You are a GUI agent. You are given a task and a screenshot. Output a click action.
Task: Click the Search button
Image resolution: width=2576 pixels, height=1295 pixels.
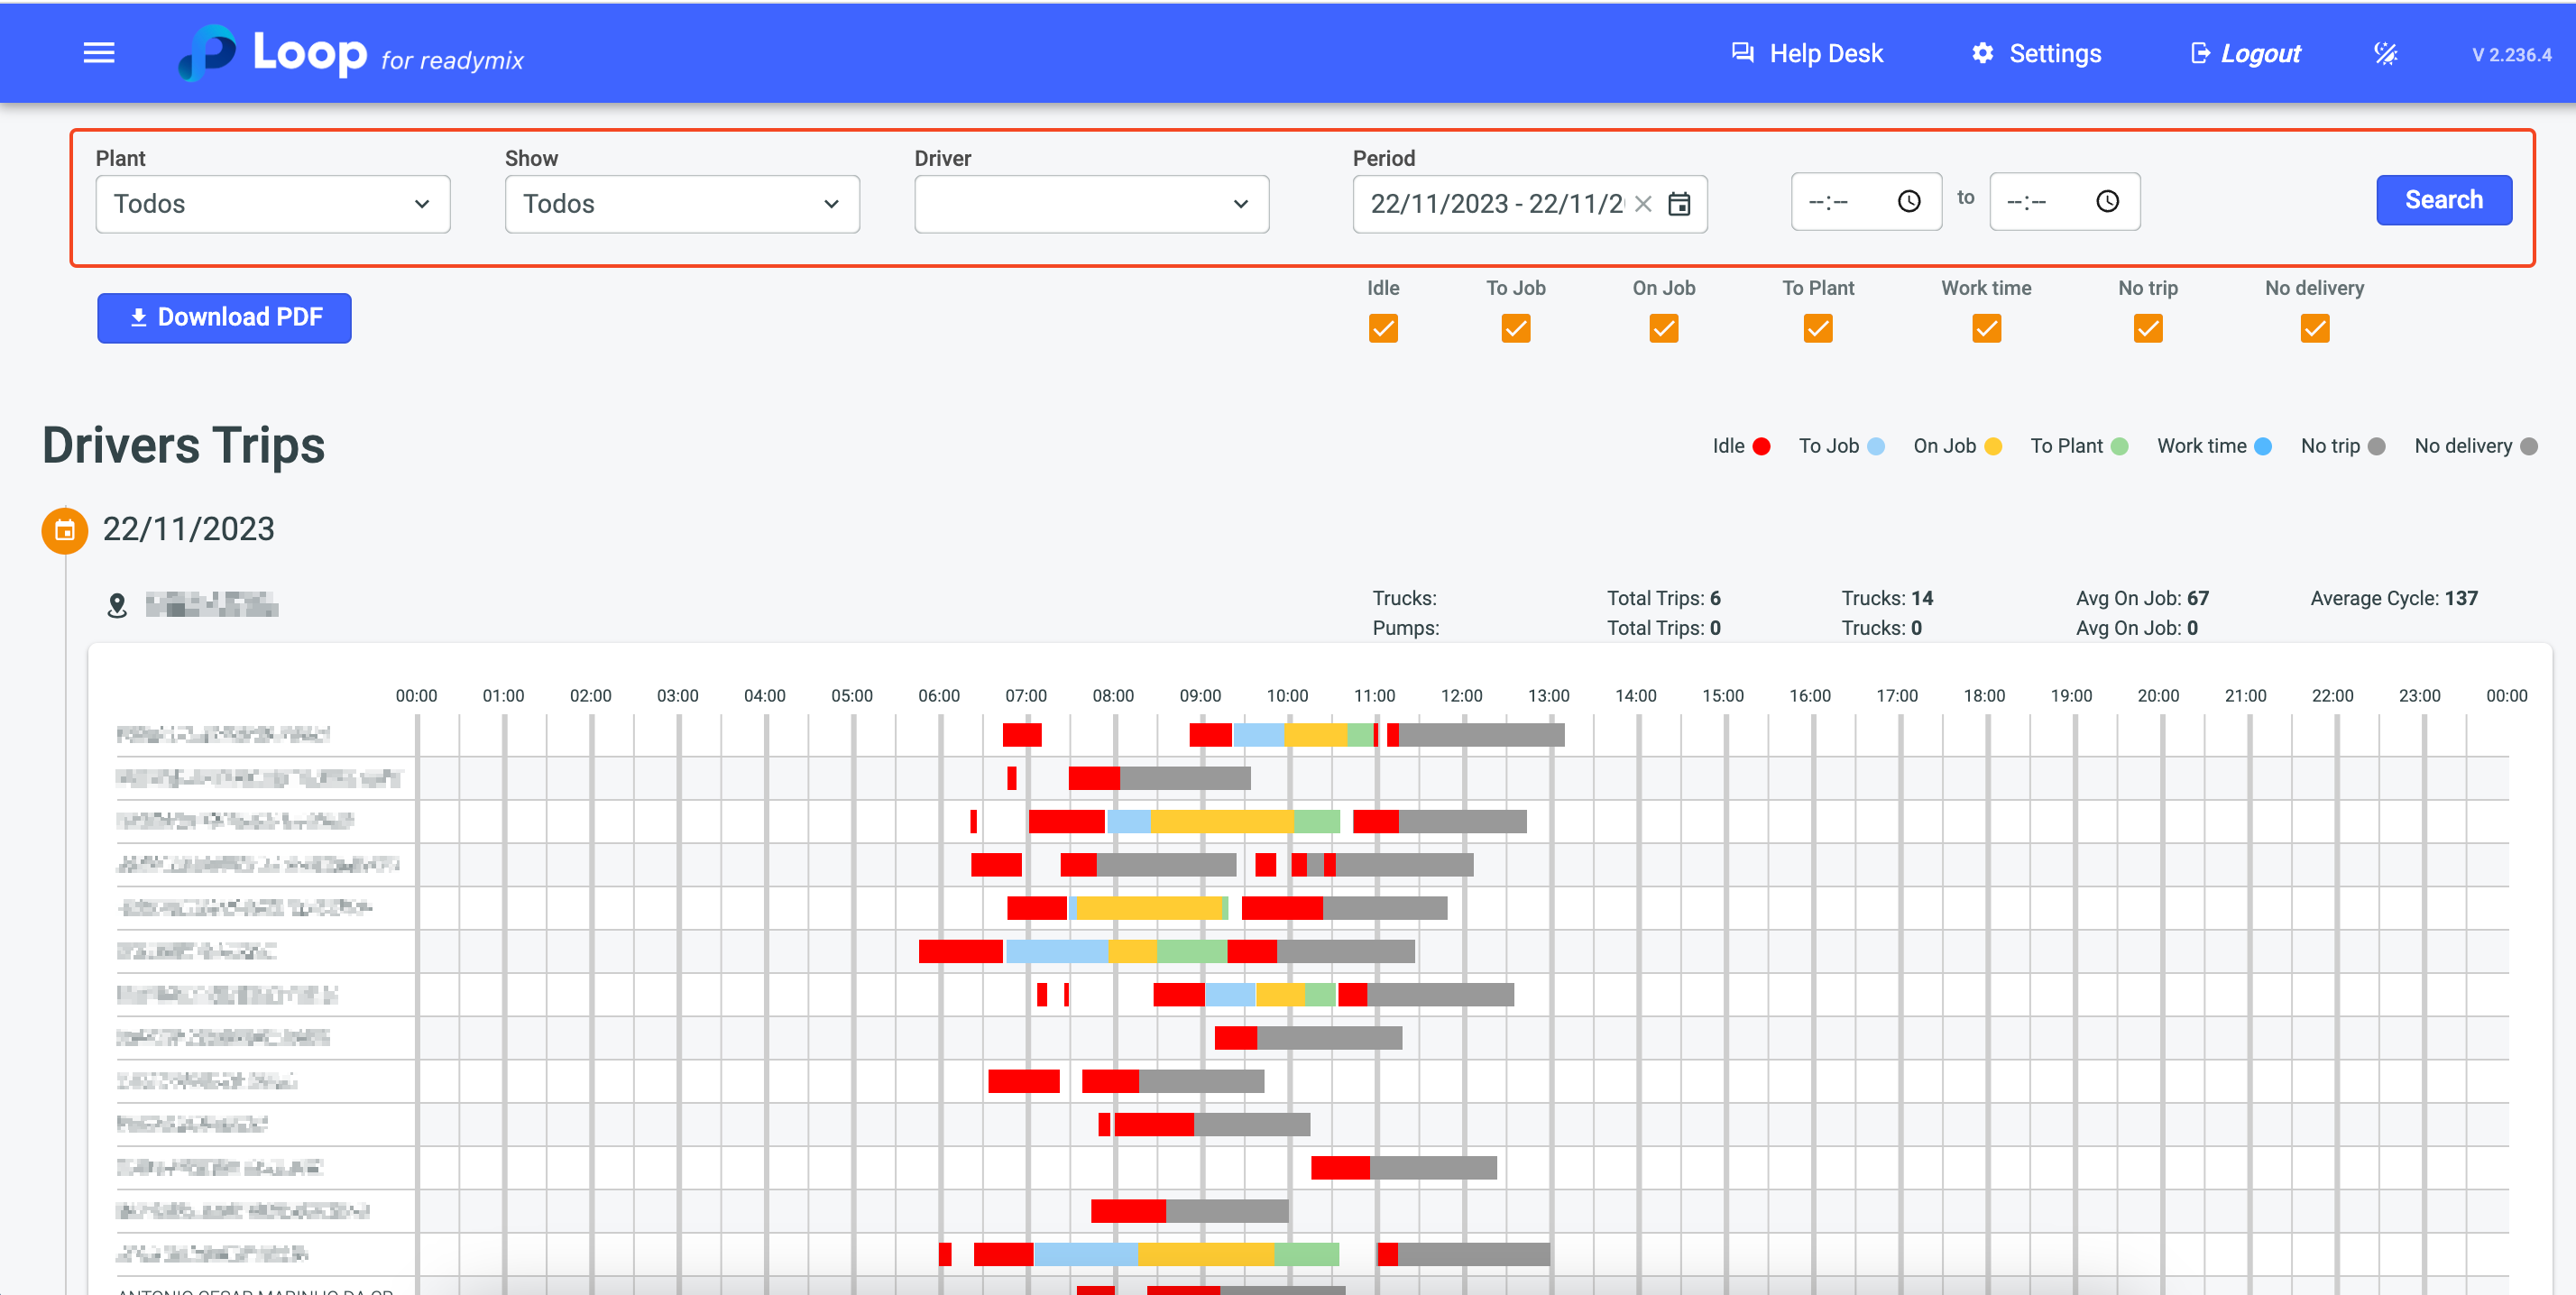[2443, 200]
